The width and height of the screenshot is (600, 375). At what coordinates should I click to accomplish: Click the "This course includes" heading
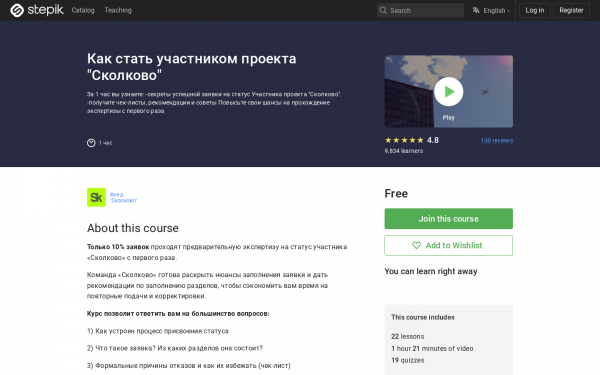(x=423, y=317)
